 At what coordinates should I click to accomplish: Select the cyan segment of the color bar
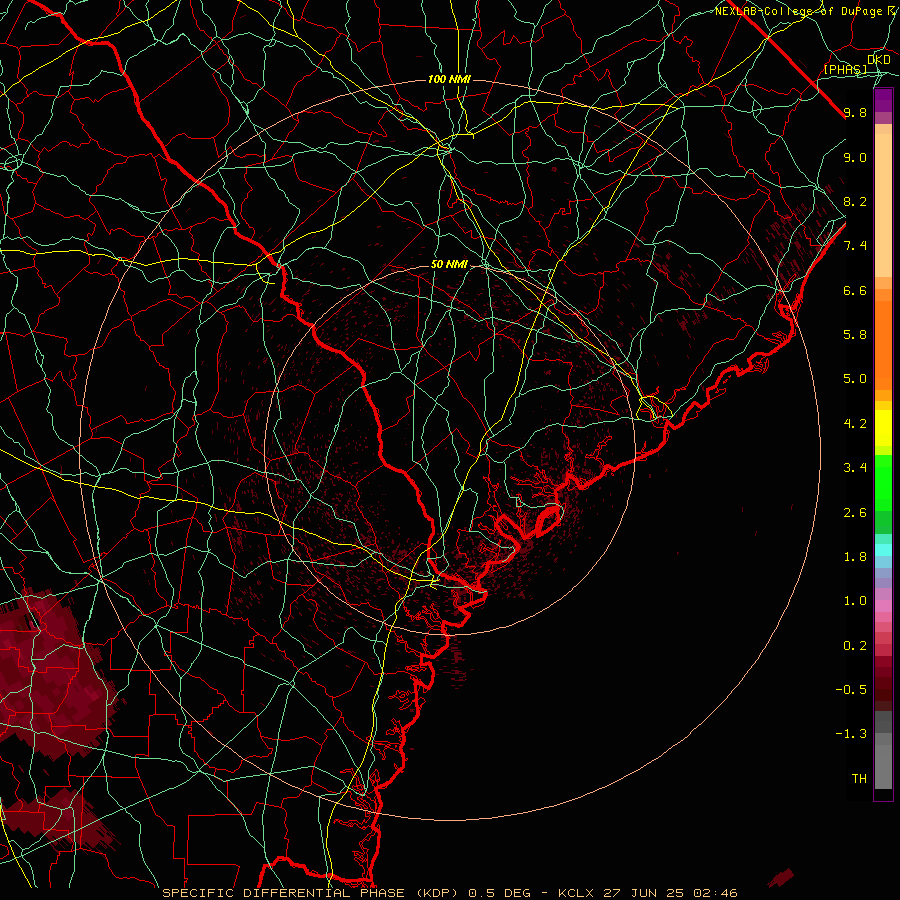tap(883, 550)
